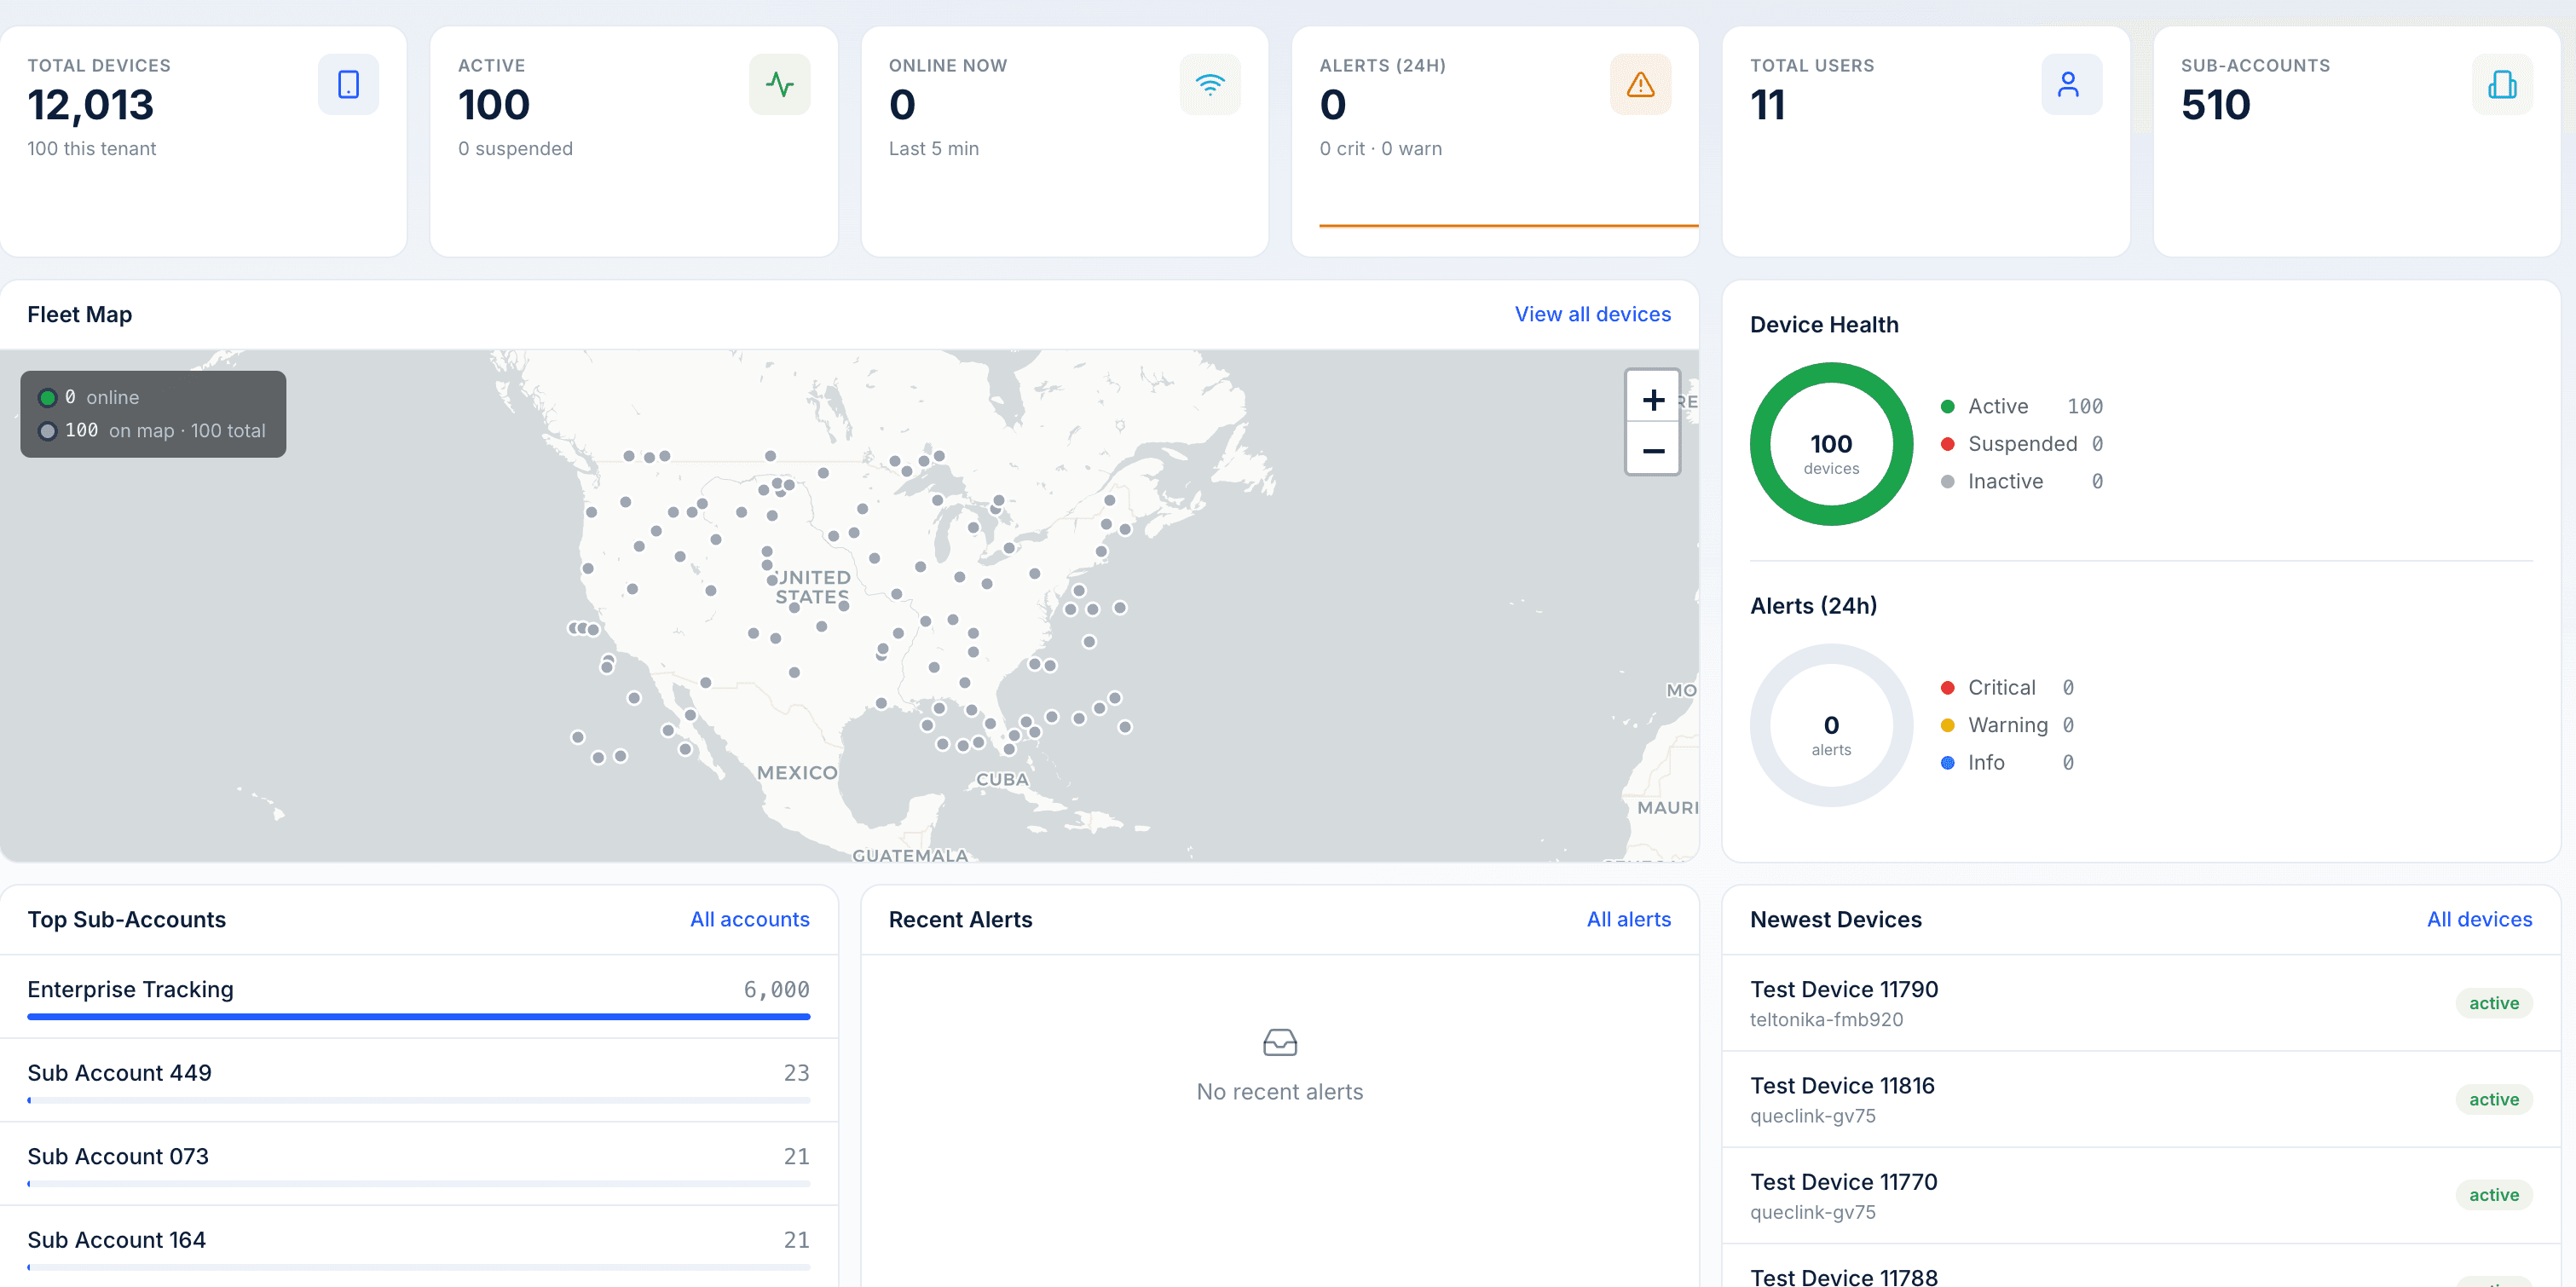The image size is (2576, 1287).
Task: Click teltonika-fmb920 device model text
Action: coord(1826,1020)
